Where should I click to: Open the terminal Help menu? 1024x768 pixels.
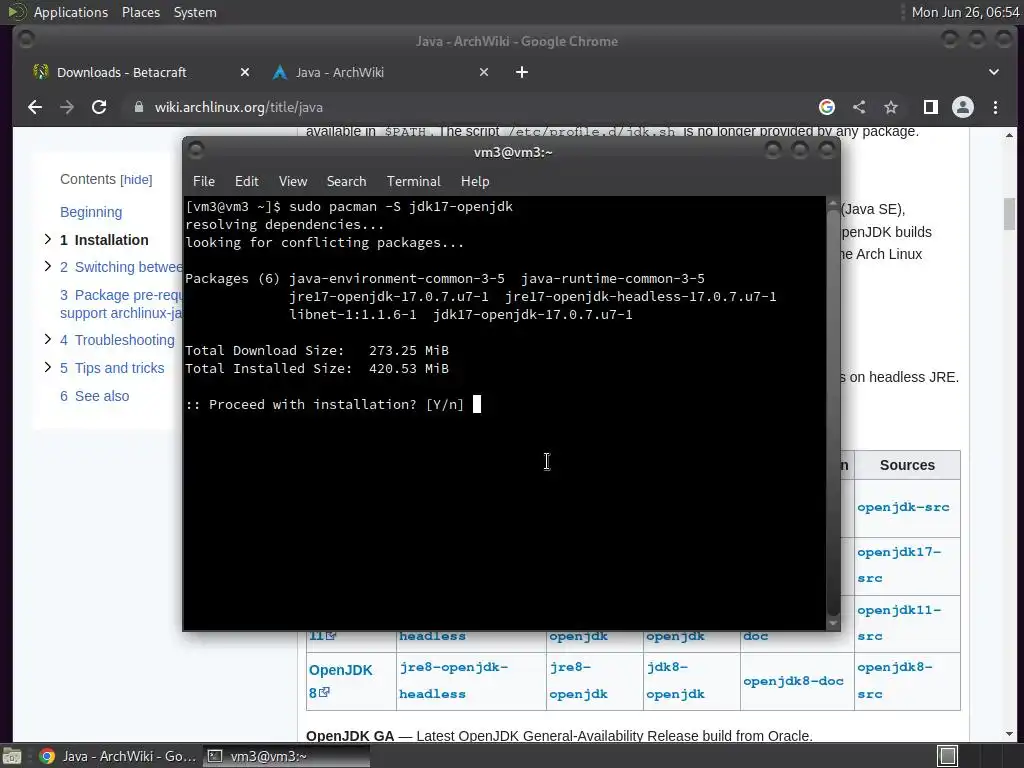(x=475, y=182)
